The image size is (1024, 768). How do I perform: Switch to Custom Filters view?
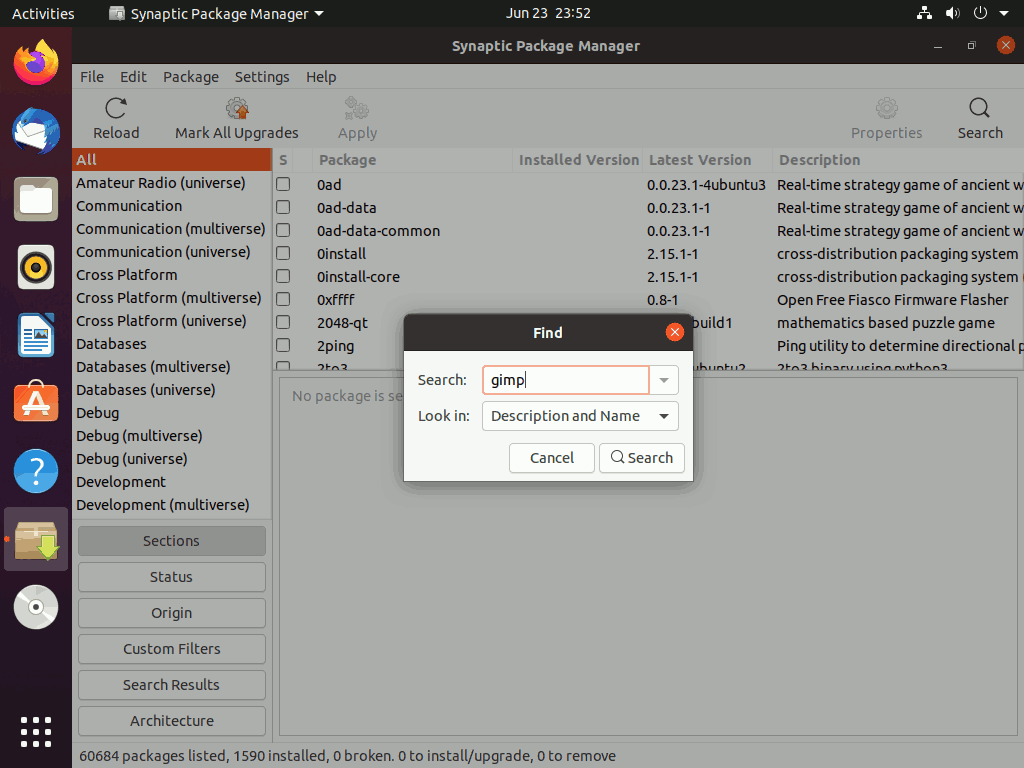(172, 648)
